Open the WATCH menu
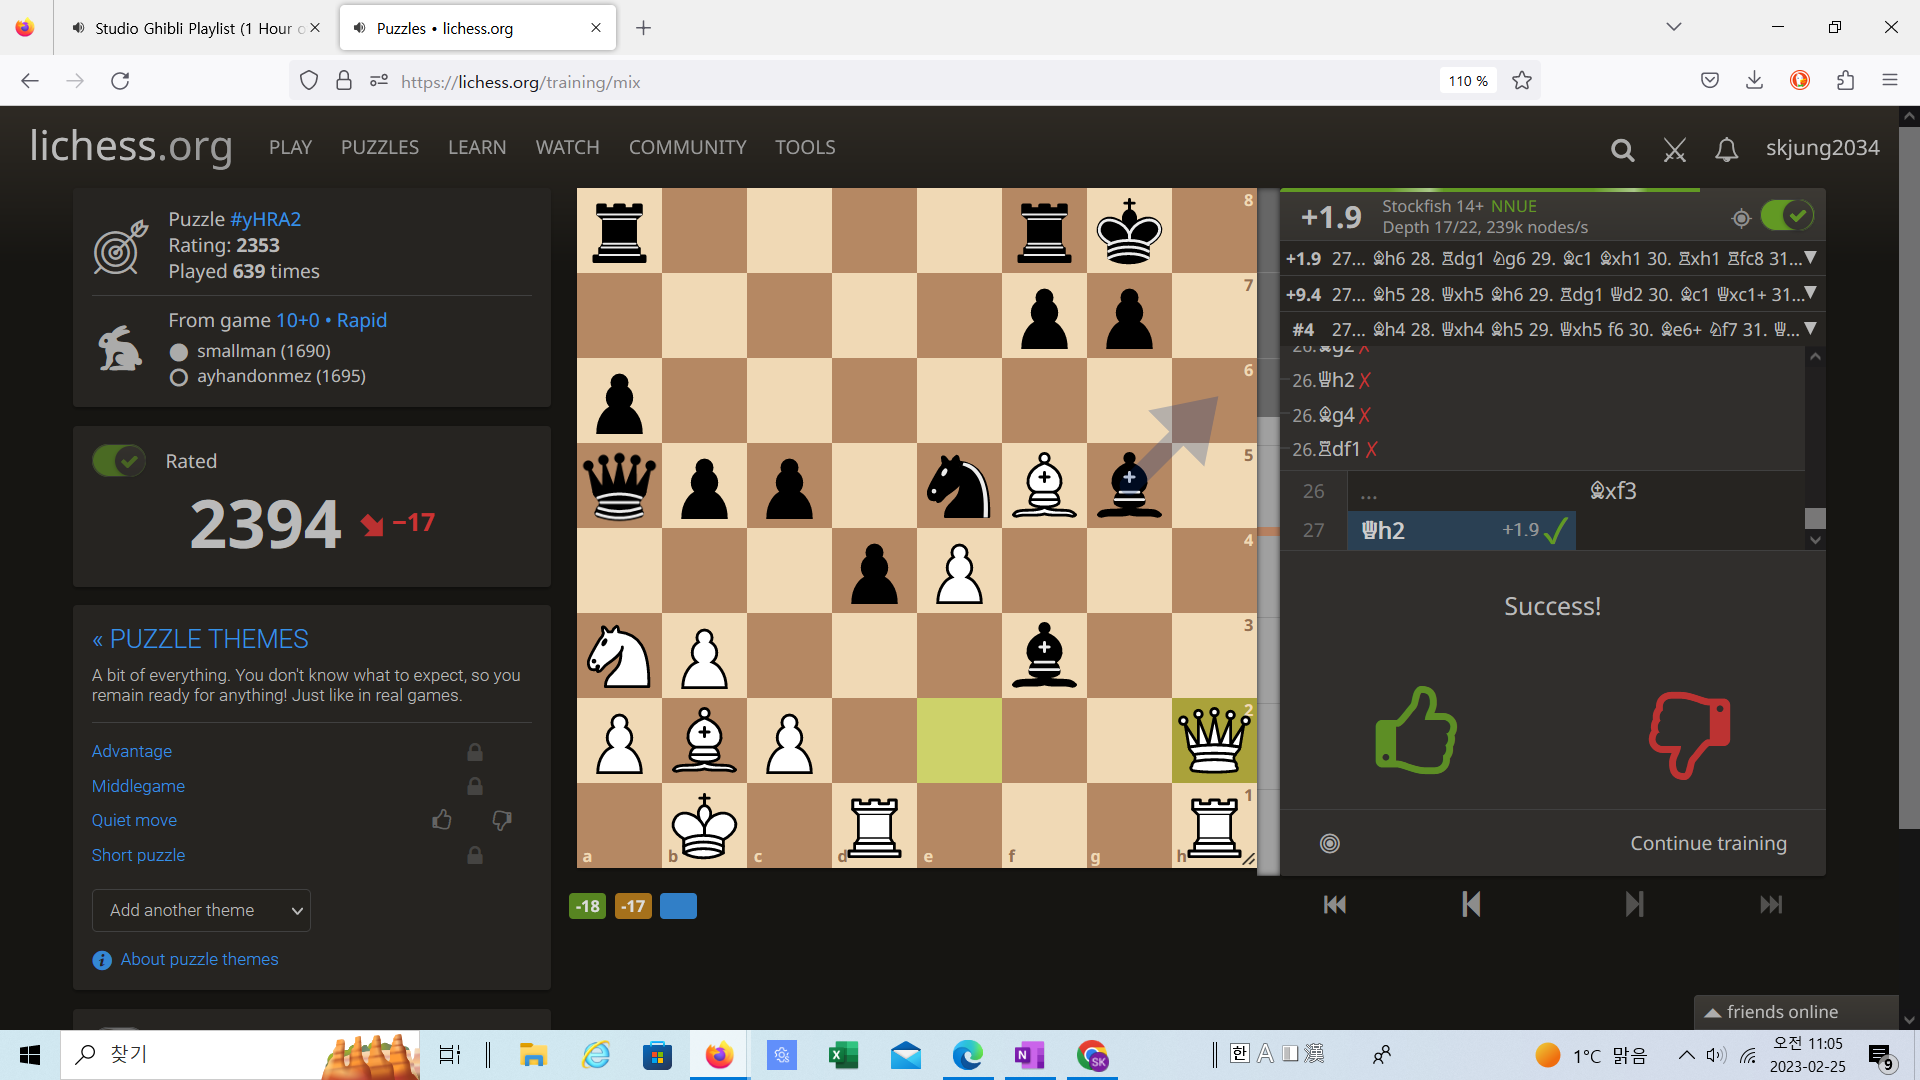The width and height of the screenshot is (1920, 1080). pyautogui.click(x=567, y=147)
